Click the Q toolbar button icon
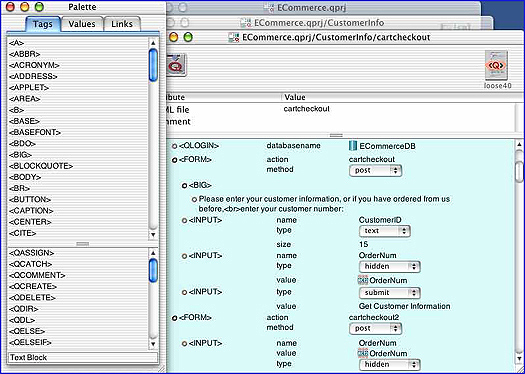The height and width of the screenshot is (374, 525). click(176, 65)
